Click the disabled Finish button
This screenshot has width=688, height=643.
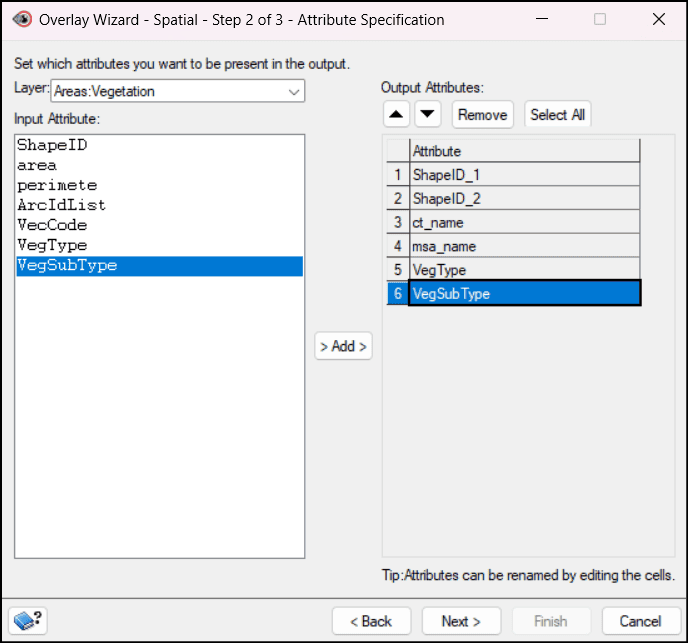[551, 621]
